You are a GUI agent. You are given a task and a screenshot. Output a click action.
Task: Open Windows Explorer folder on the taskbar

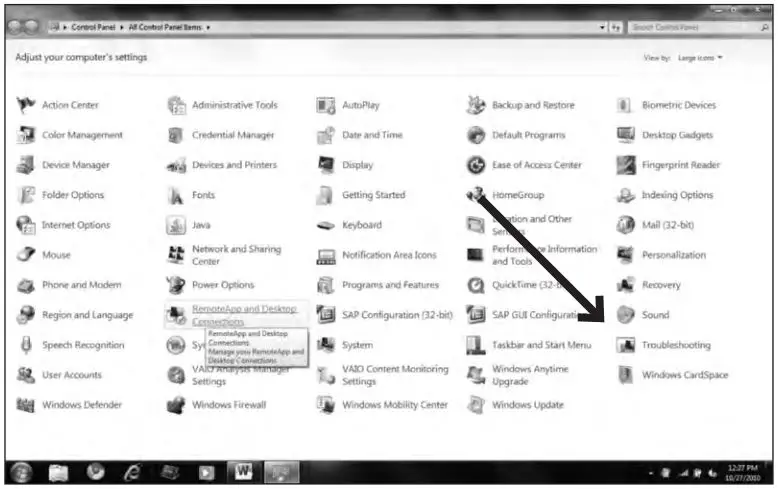point(58,473)
